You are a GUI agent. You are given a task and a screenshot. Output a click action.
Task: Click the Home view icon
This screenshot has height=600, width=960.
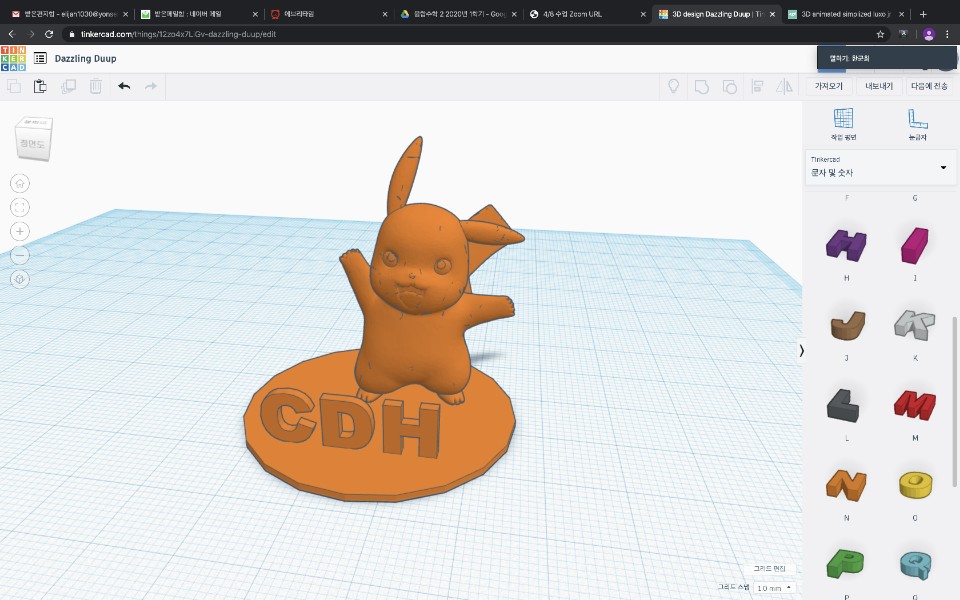[20, 183]
